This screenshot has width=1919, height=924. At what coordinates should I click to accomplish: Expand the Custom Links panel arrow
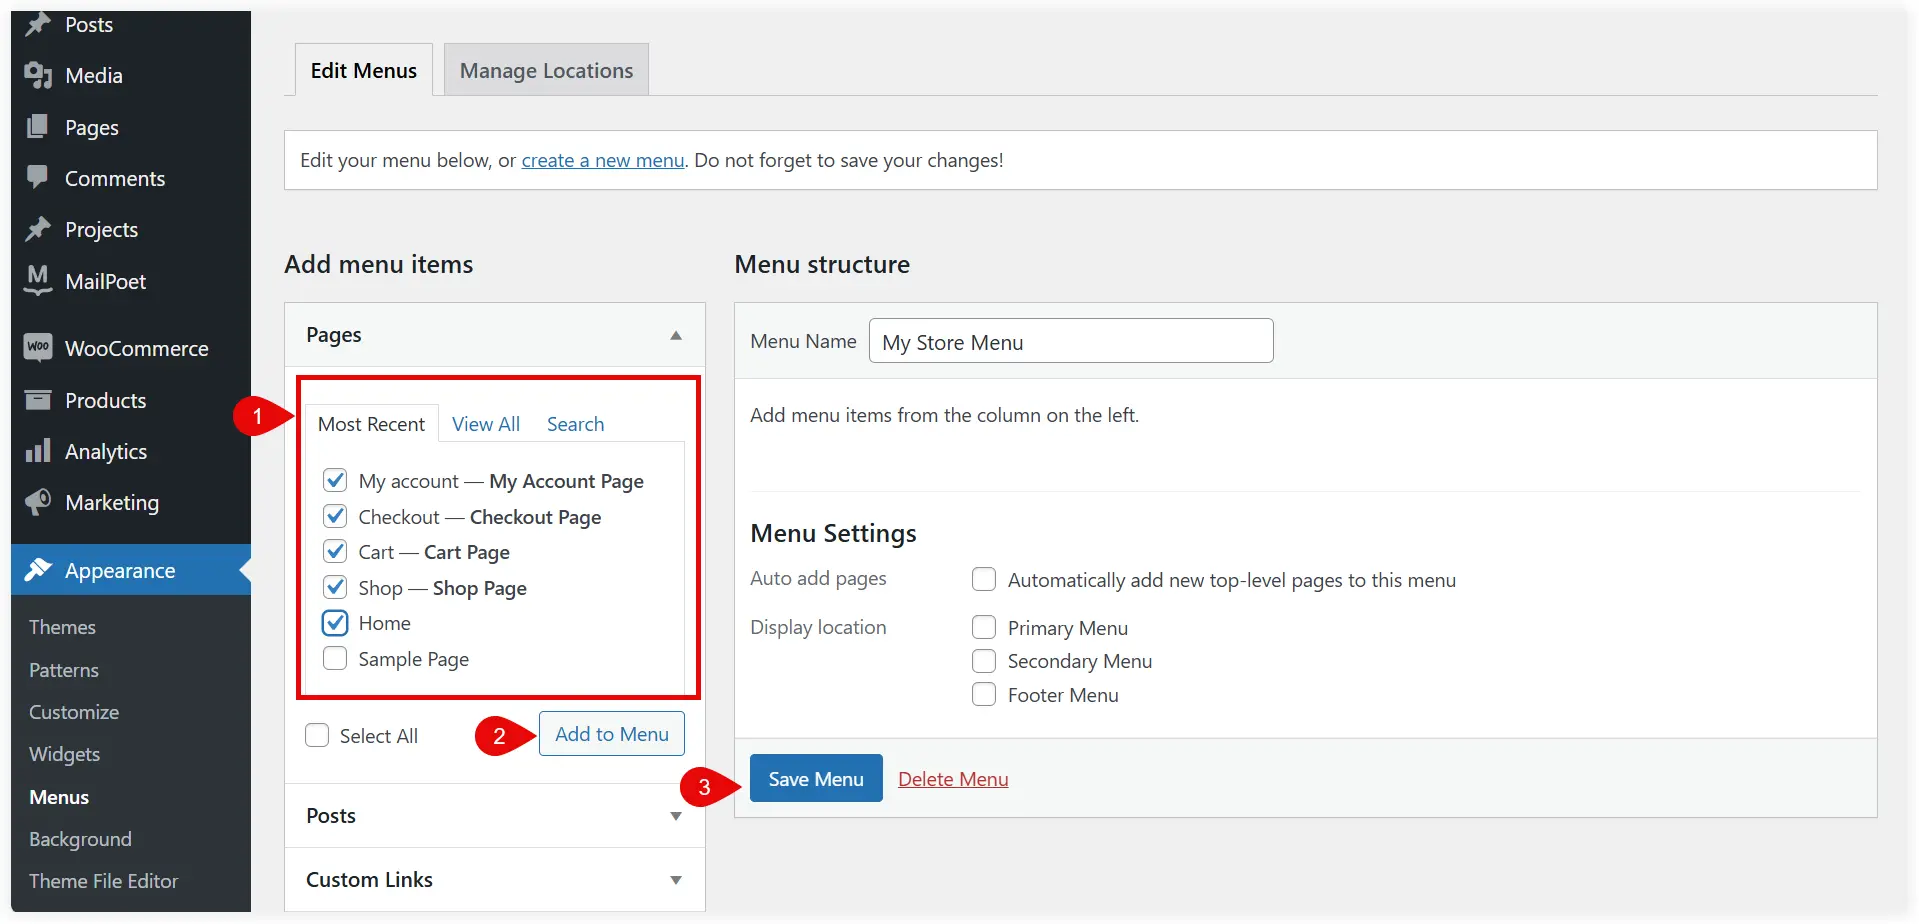pos(676,880)
